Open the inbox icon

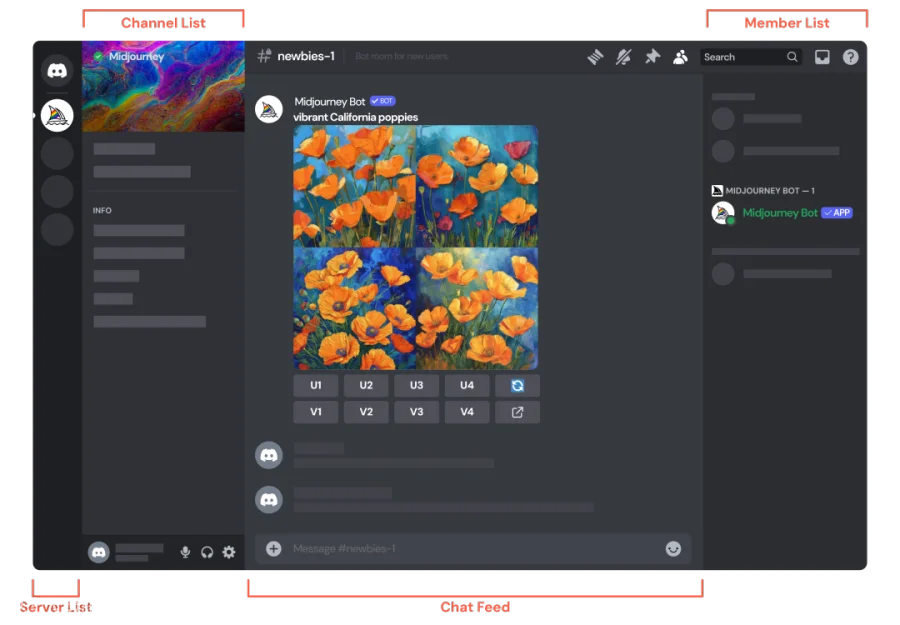tap(822, 57)
